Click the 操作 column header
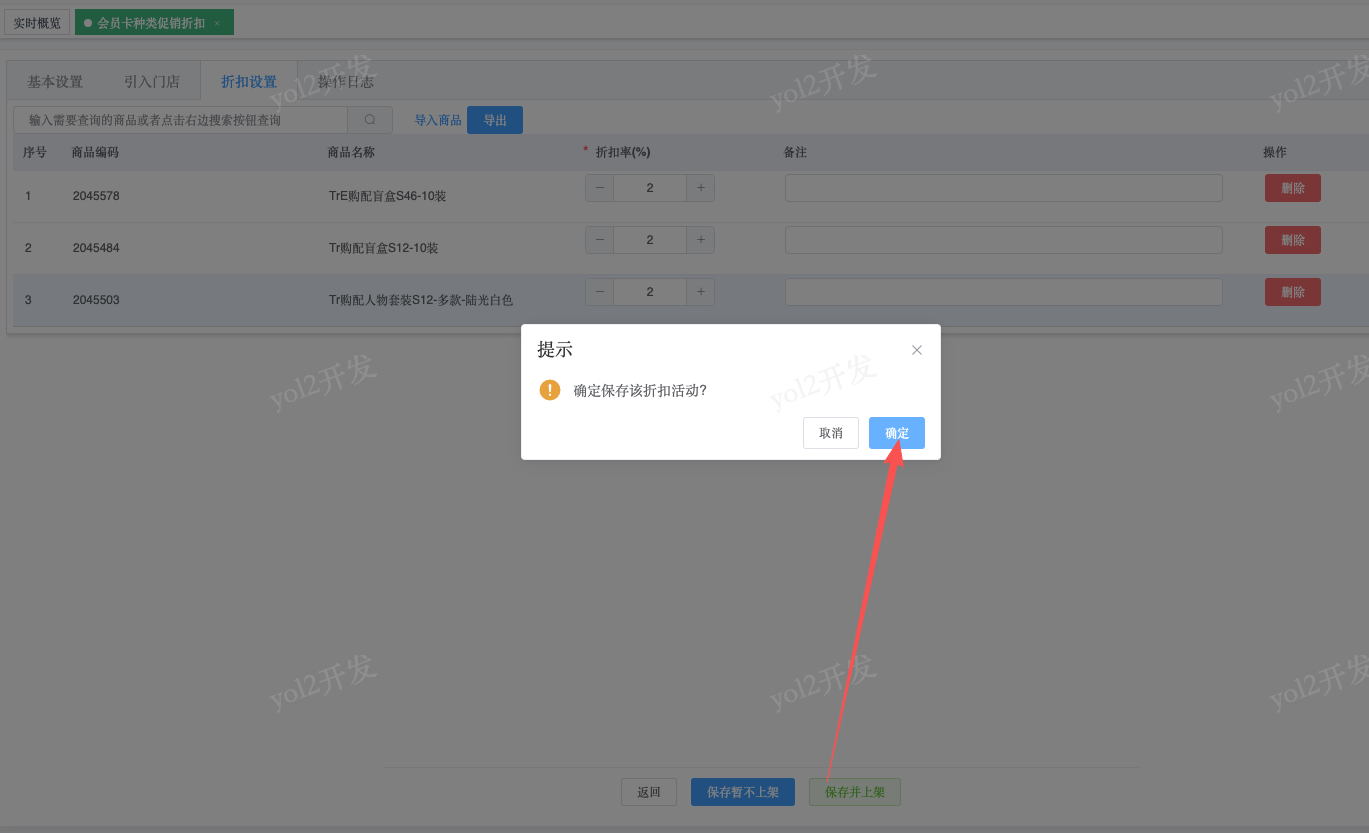 click(1275, 152)
